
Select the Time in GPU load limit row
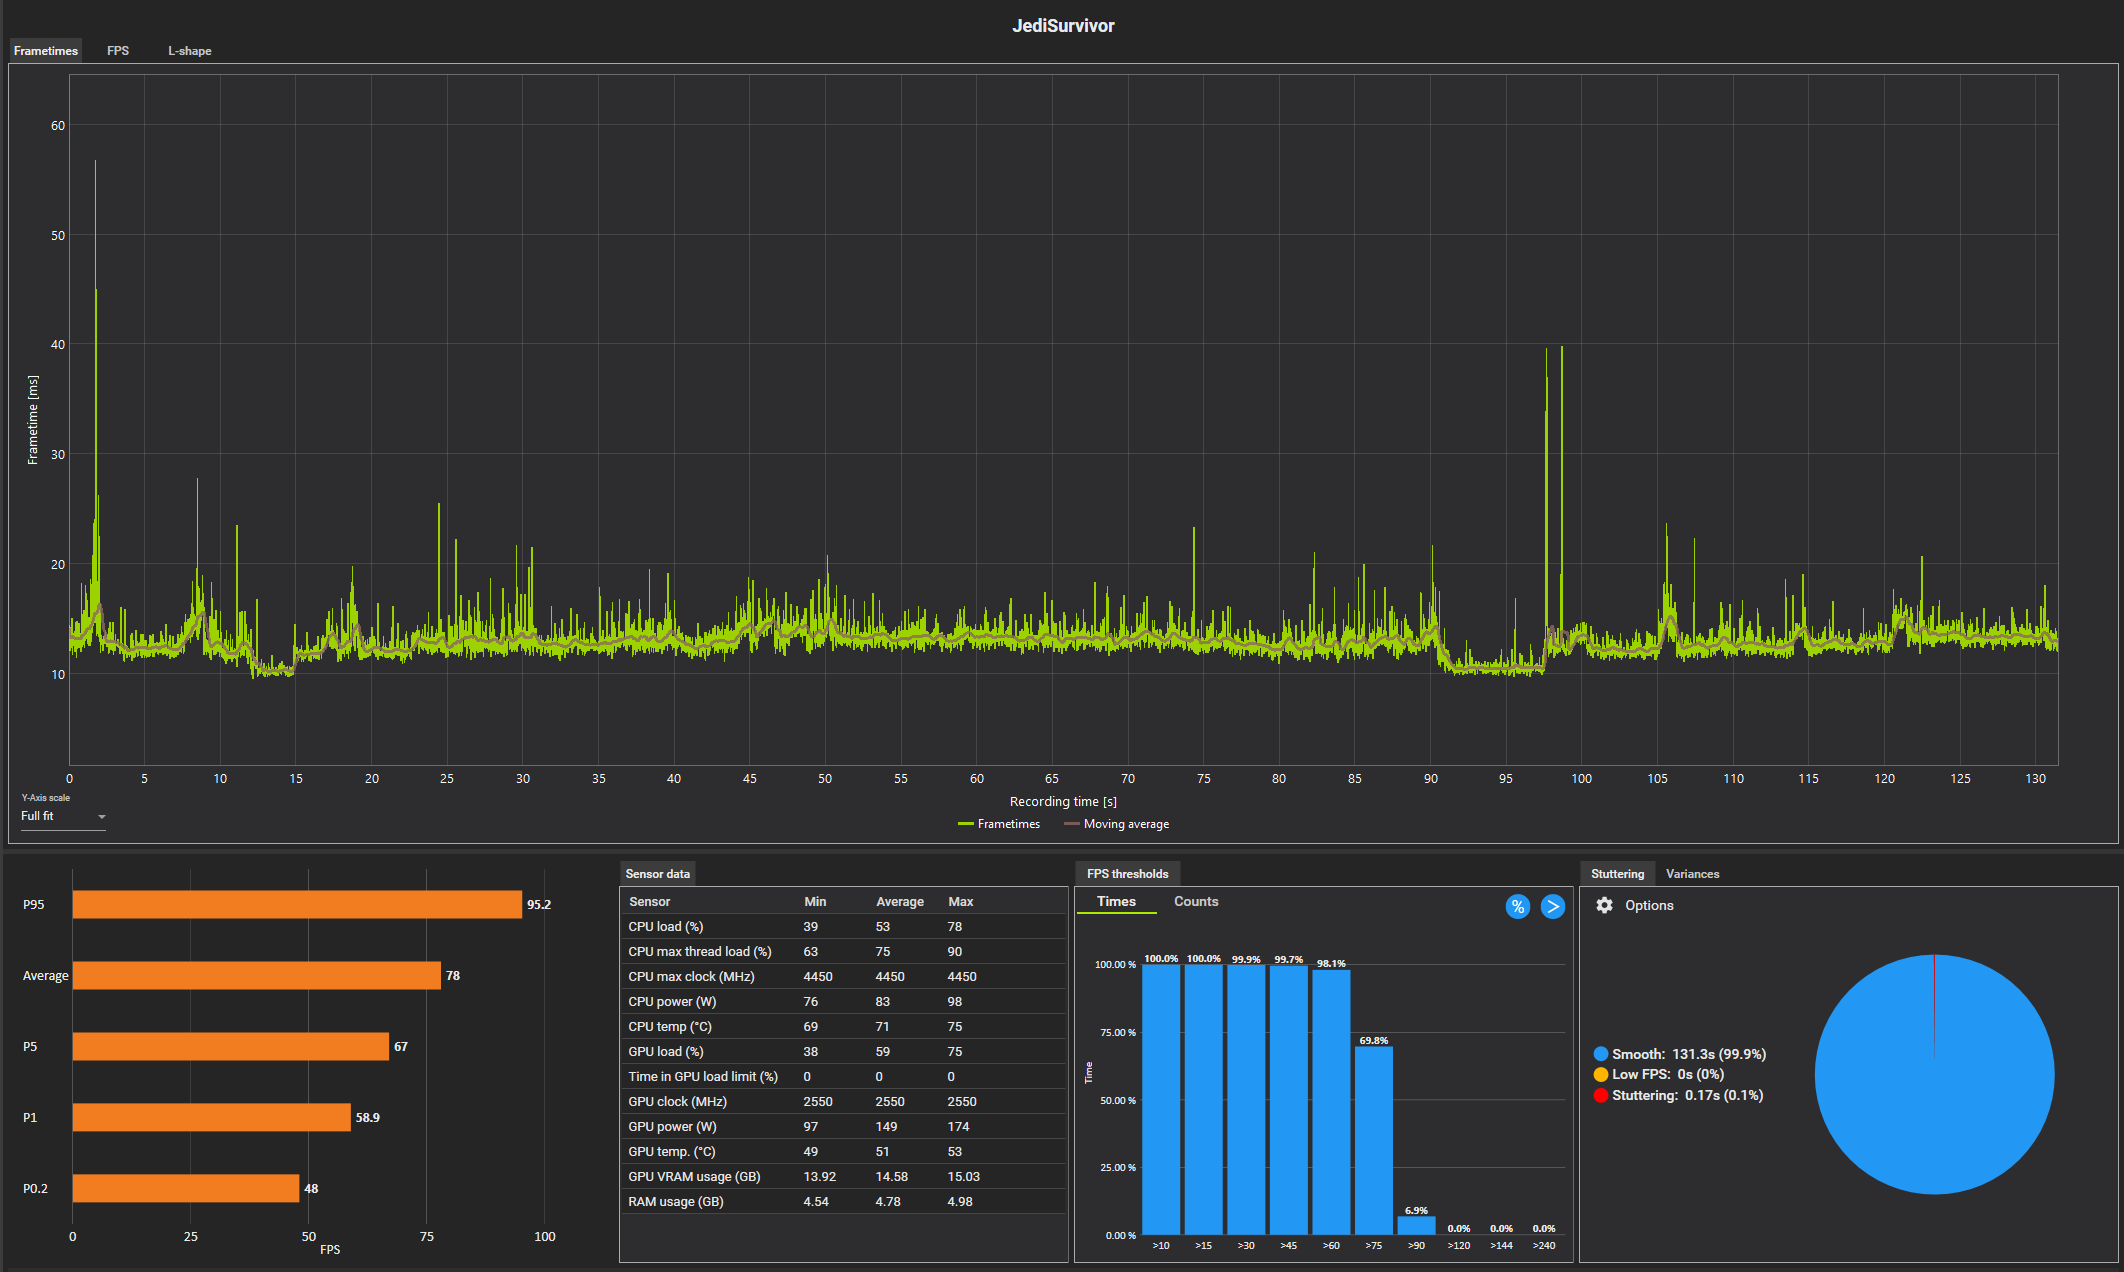(x=843, y=1077)
